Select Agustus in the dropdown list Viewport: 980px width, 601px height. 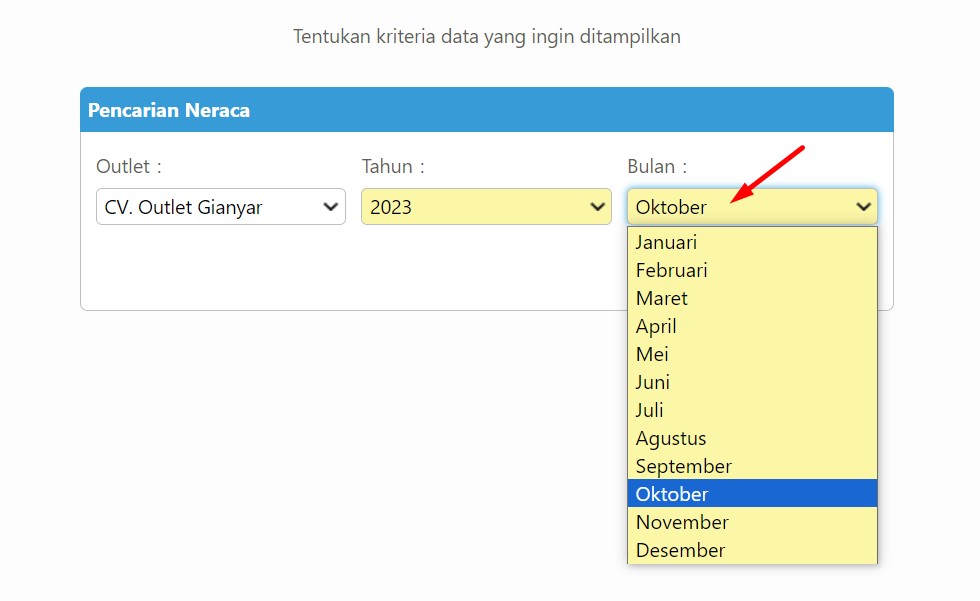pyautogui.click(x=752, y=439)
